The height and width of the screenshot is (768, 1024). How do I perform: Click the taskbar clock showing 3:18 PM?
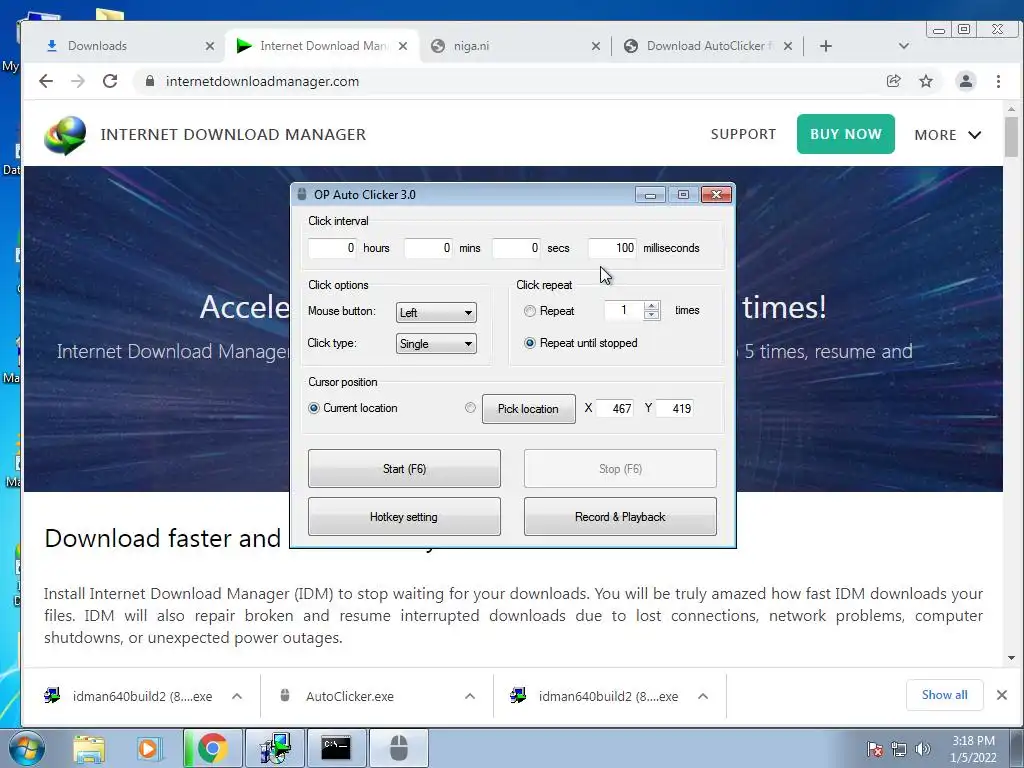pyautogui.click(x=973, y=749)
